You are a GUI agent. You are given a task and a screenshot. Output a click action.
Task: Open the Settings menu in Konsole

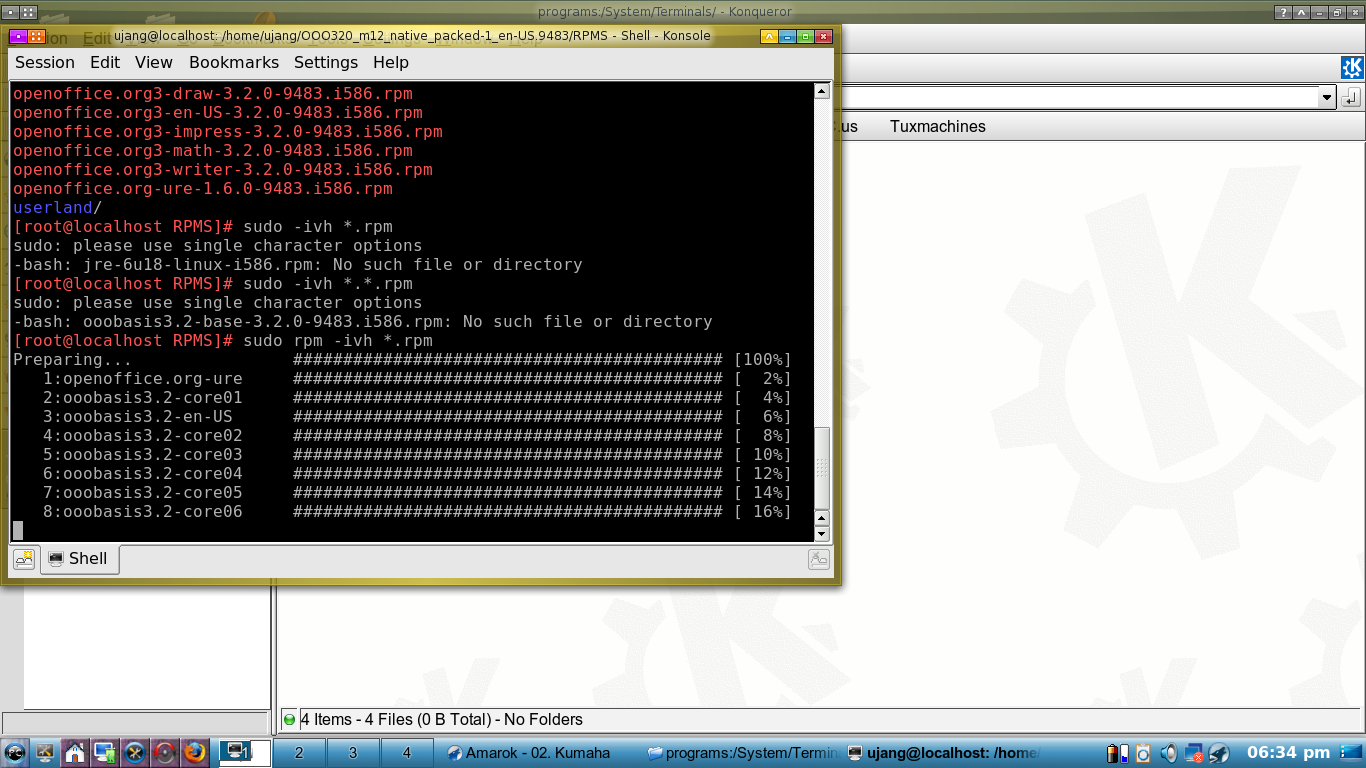pos(326,62)
